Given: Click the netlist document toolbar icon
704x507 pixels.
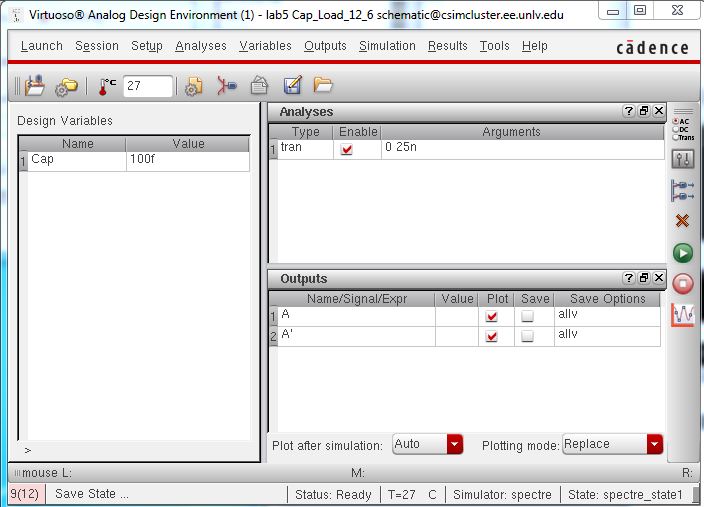Looking at the screenshot, I should pyautogui.click(x=259, y=85).
